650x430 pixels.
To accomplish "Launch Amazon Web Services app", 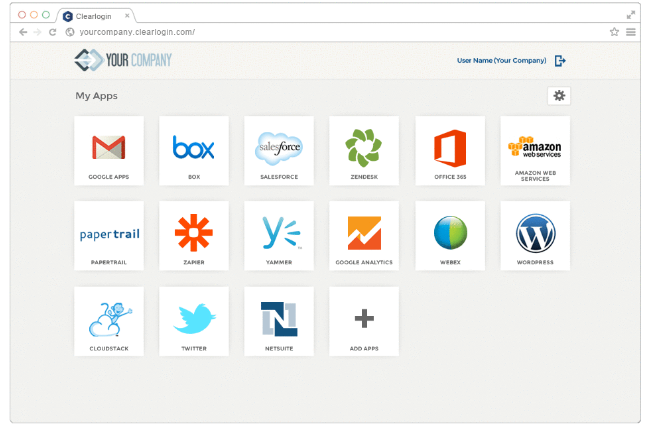I will click(x=535, y=151).
